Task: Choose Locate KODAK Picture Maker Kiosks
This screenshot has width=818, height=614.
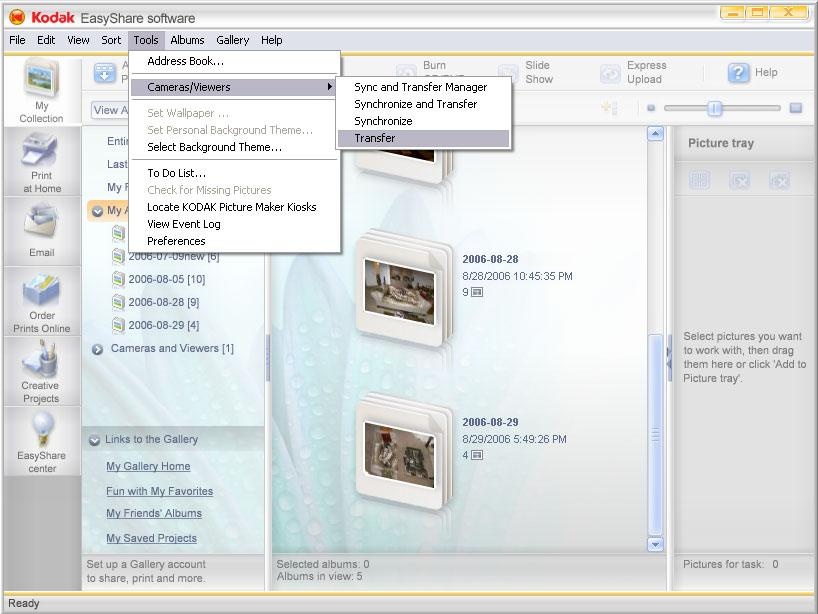Action: [x=235, y=207]
